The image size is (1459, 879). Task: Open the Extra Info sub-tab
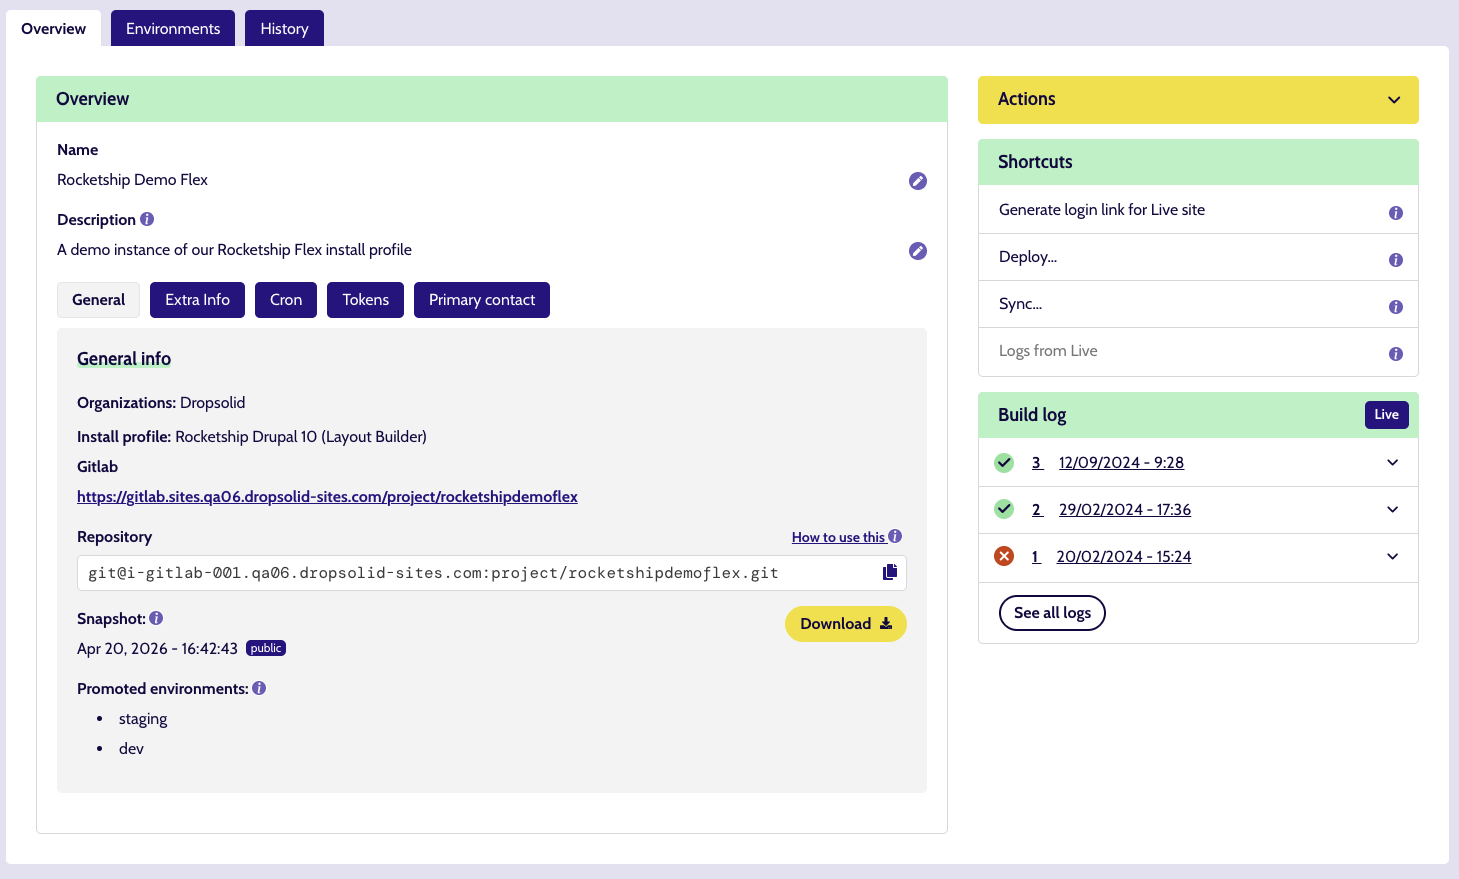tap(197, 300)
